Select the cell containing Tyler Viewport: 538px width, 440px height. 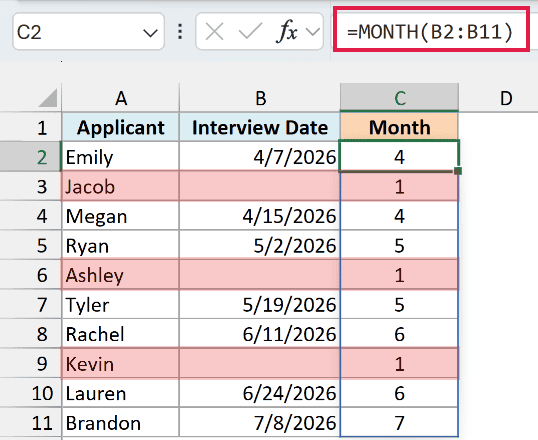pos(121,304)
